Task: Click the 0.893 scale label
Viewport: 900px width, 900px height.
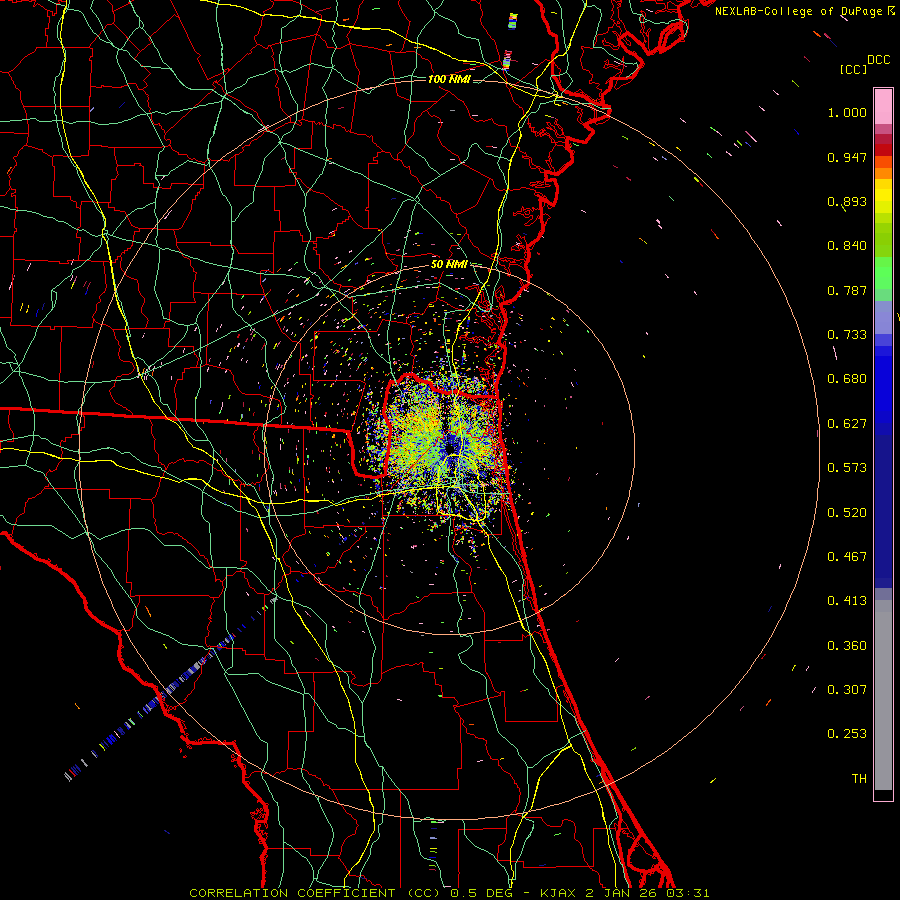Action: click(847, 201)
